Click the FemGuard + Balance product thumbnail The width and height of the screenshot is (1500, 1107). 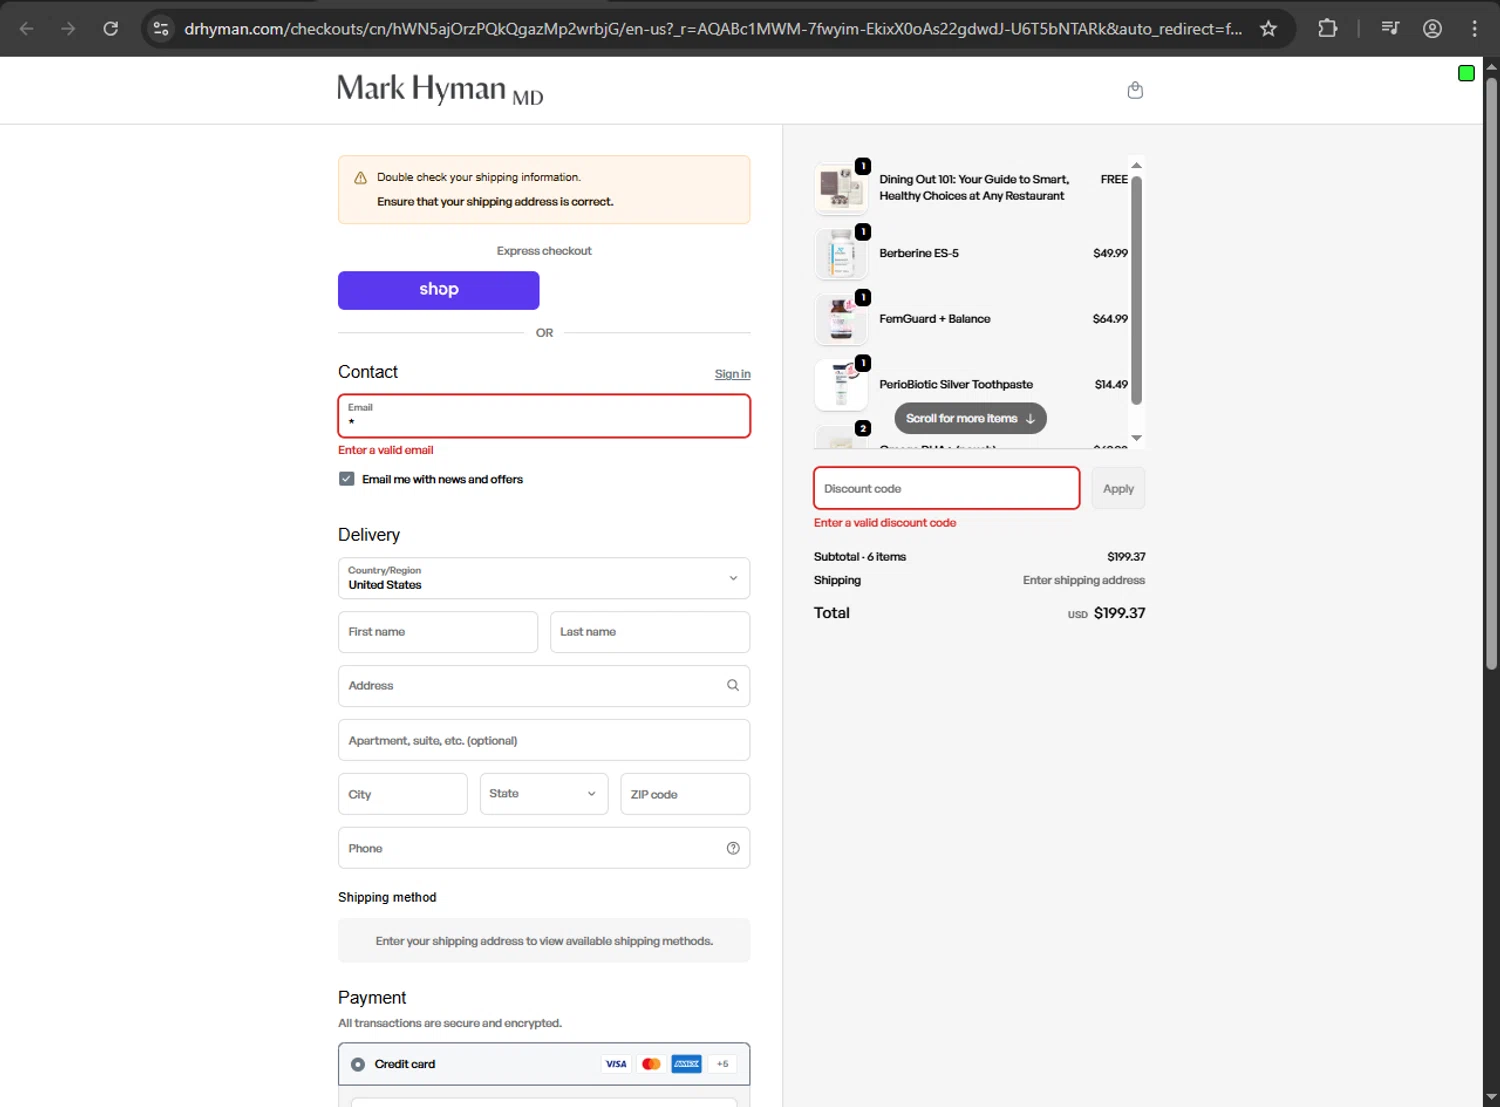click(841, 319)
